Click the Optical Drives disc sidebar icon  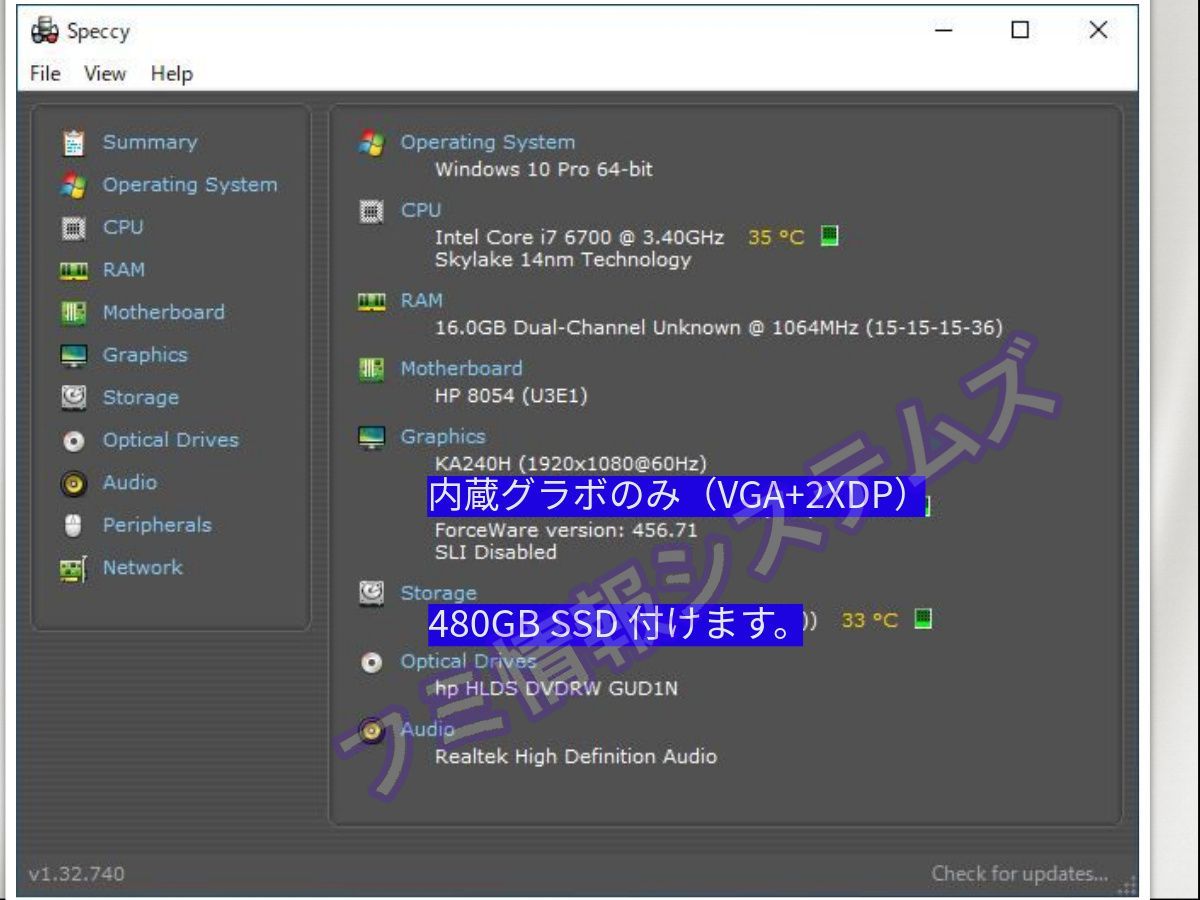click(x=73, y=440)
